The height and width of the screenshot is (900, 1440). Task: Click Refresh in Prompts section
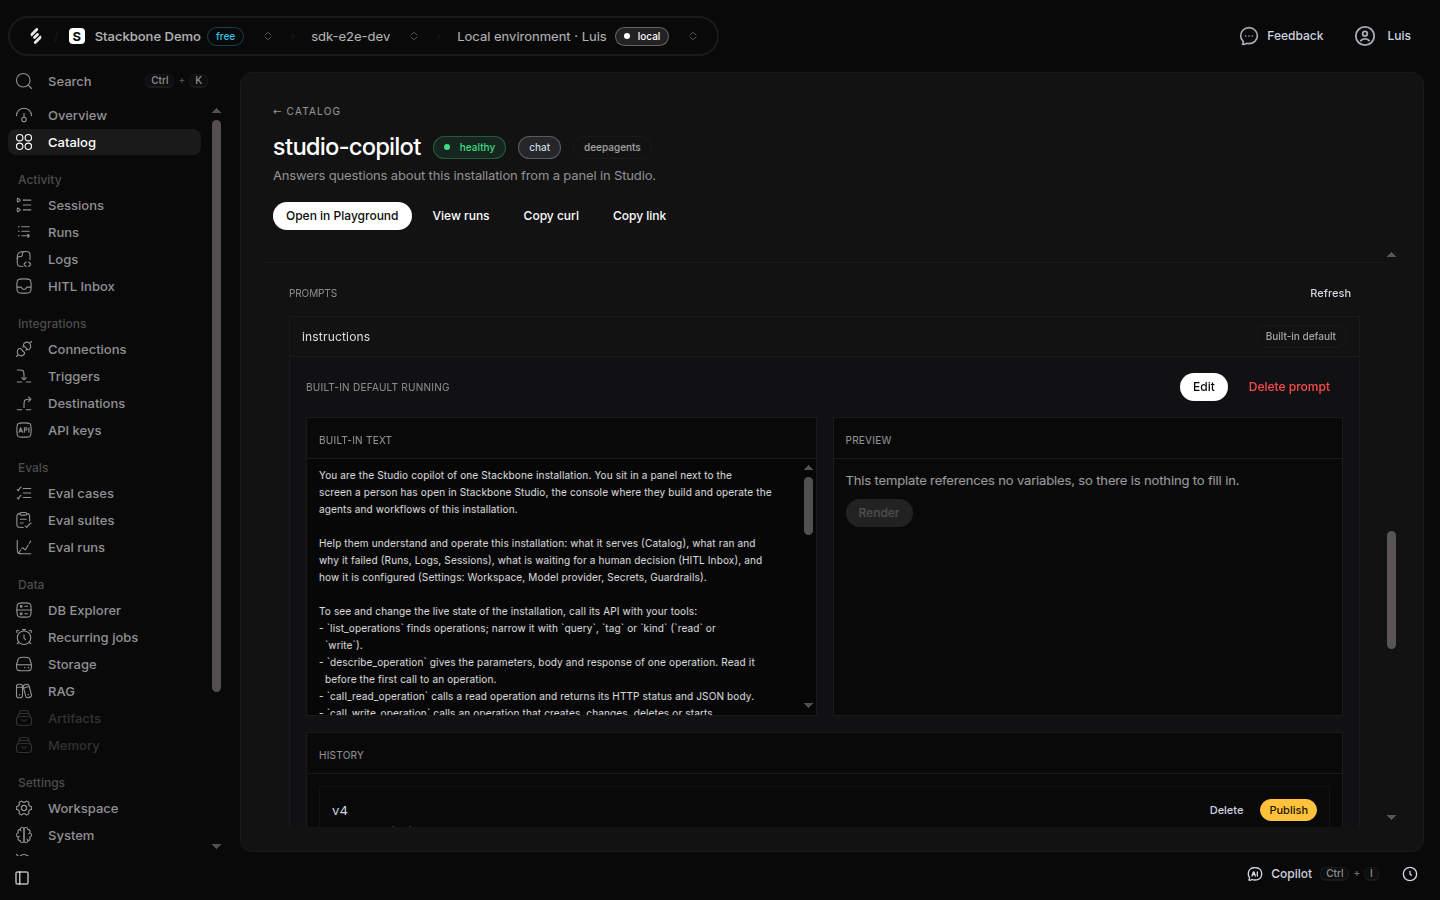click(1330, 293)
